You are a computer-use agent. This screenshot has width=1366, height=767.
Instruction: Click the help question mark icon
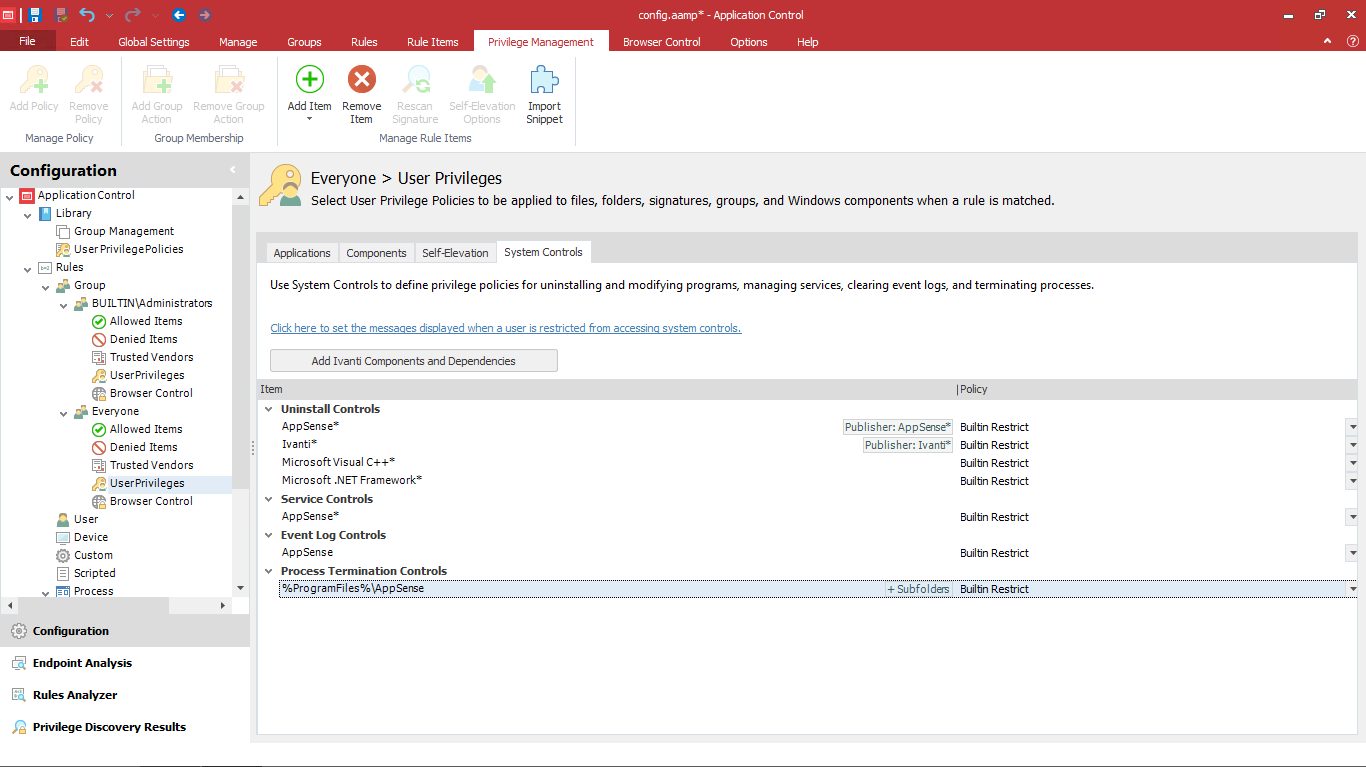(1353, 41)
